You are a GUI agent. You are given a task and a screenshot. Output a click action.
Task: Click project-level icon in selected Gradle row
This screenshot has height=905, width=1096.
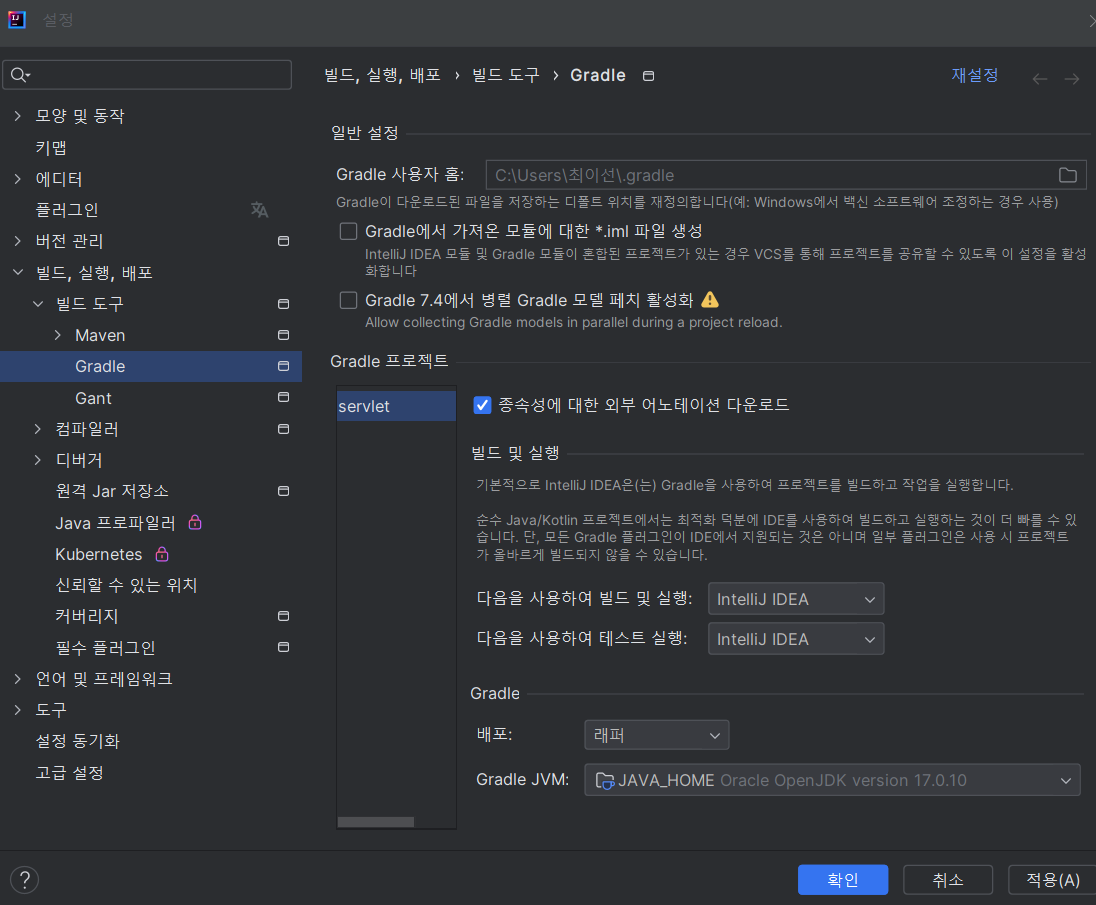(283, 366)
